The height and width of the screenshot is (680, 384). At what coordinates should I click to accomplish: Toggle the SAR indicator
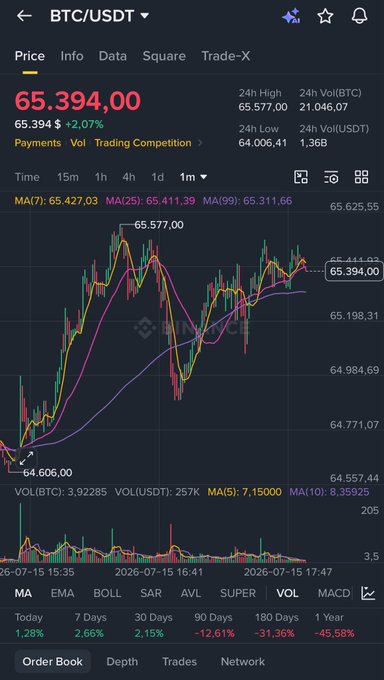[x=151, y=593]
